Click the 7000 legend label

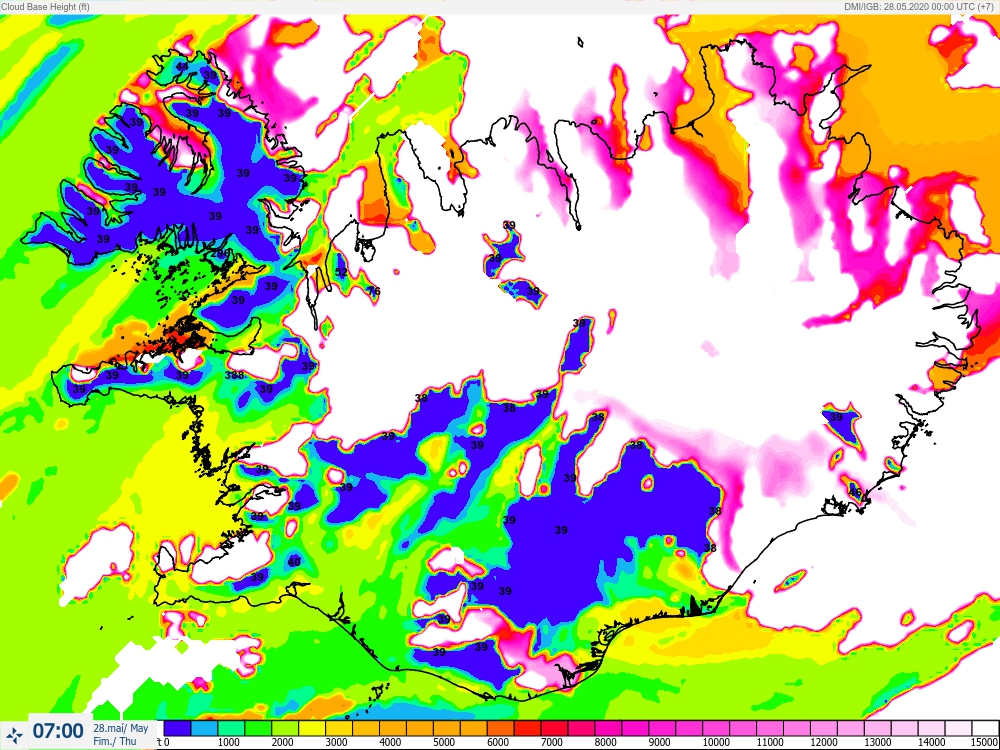552,742
